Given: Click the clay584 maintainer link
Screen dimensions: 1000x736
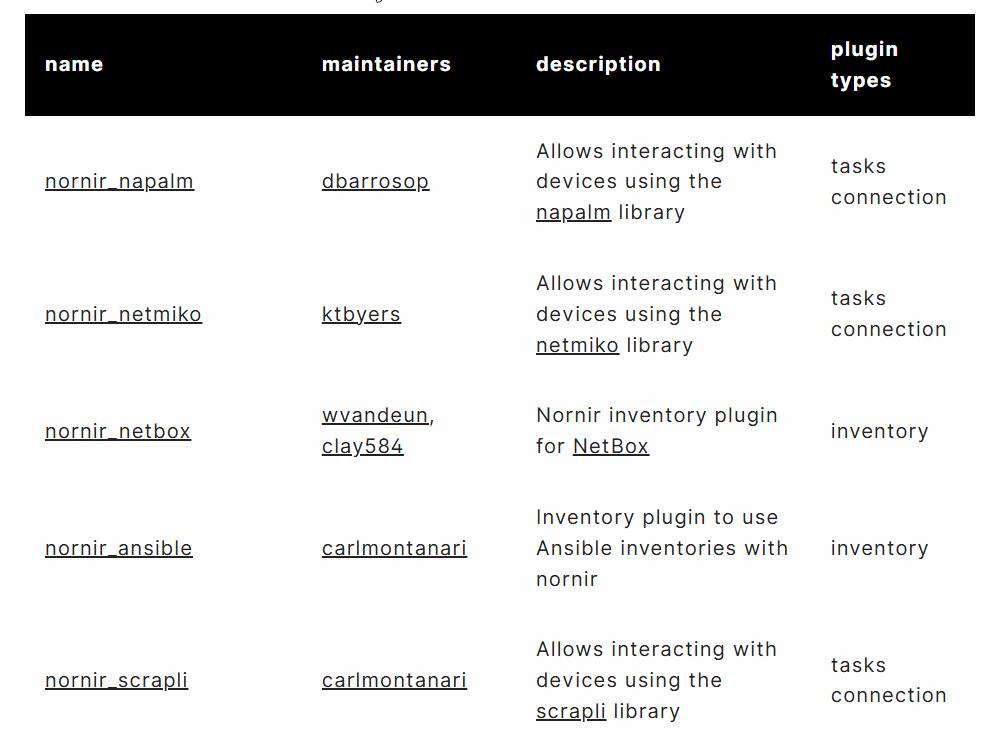Looking at the screenshot, I should point(362,446).
